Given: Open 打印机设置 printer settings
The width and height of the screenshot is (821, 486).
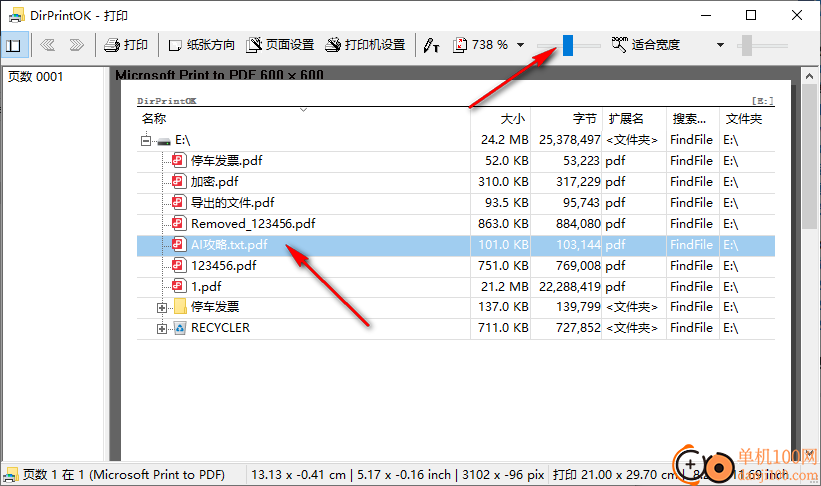Looking at the screenshot, I should click(x=365, y=45).
